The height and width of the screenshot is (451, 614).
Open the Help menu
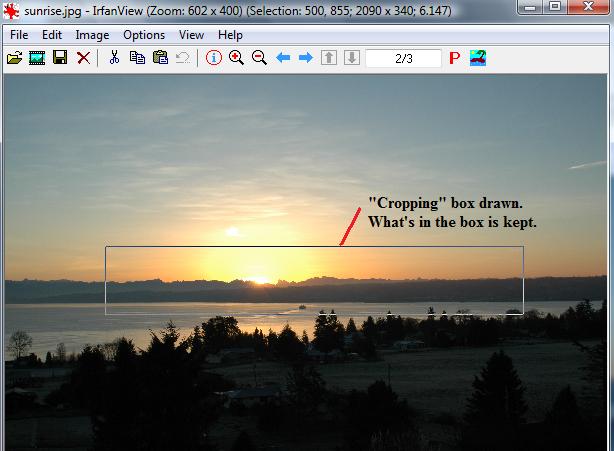pyautogui.click(x=230, y=35)
